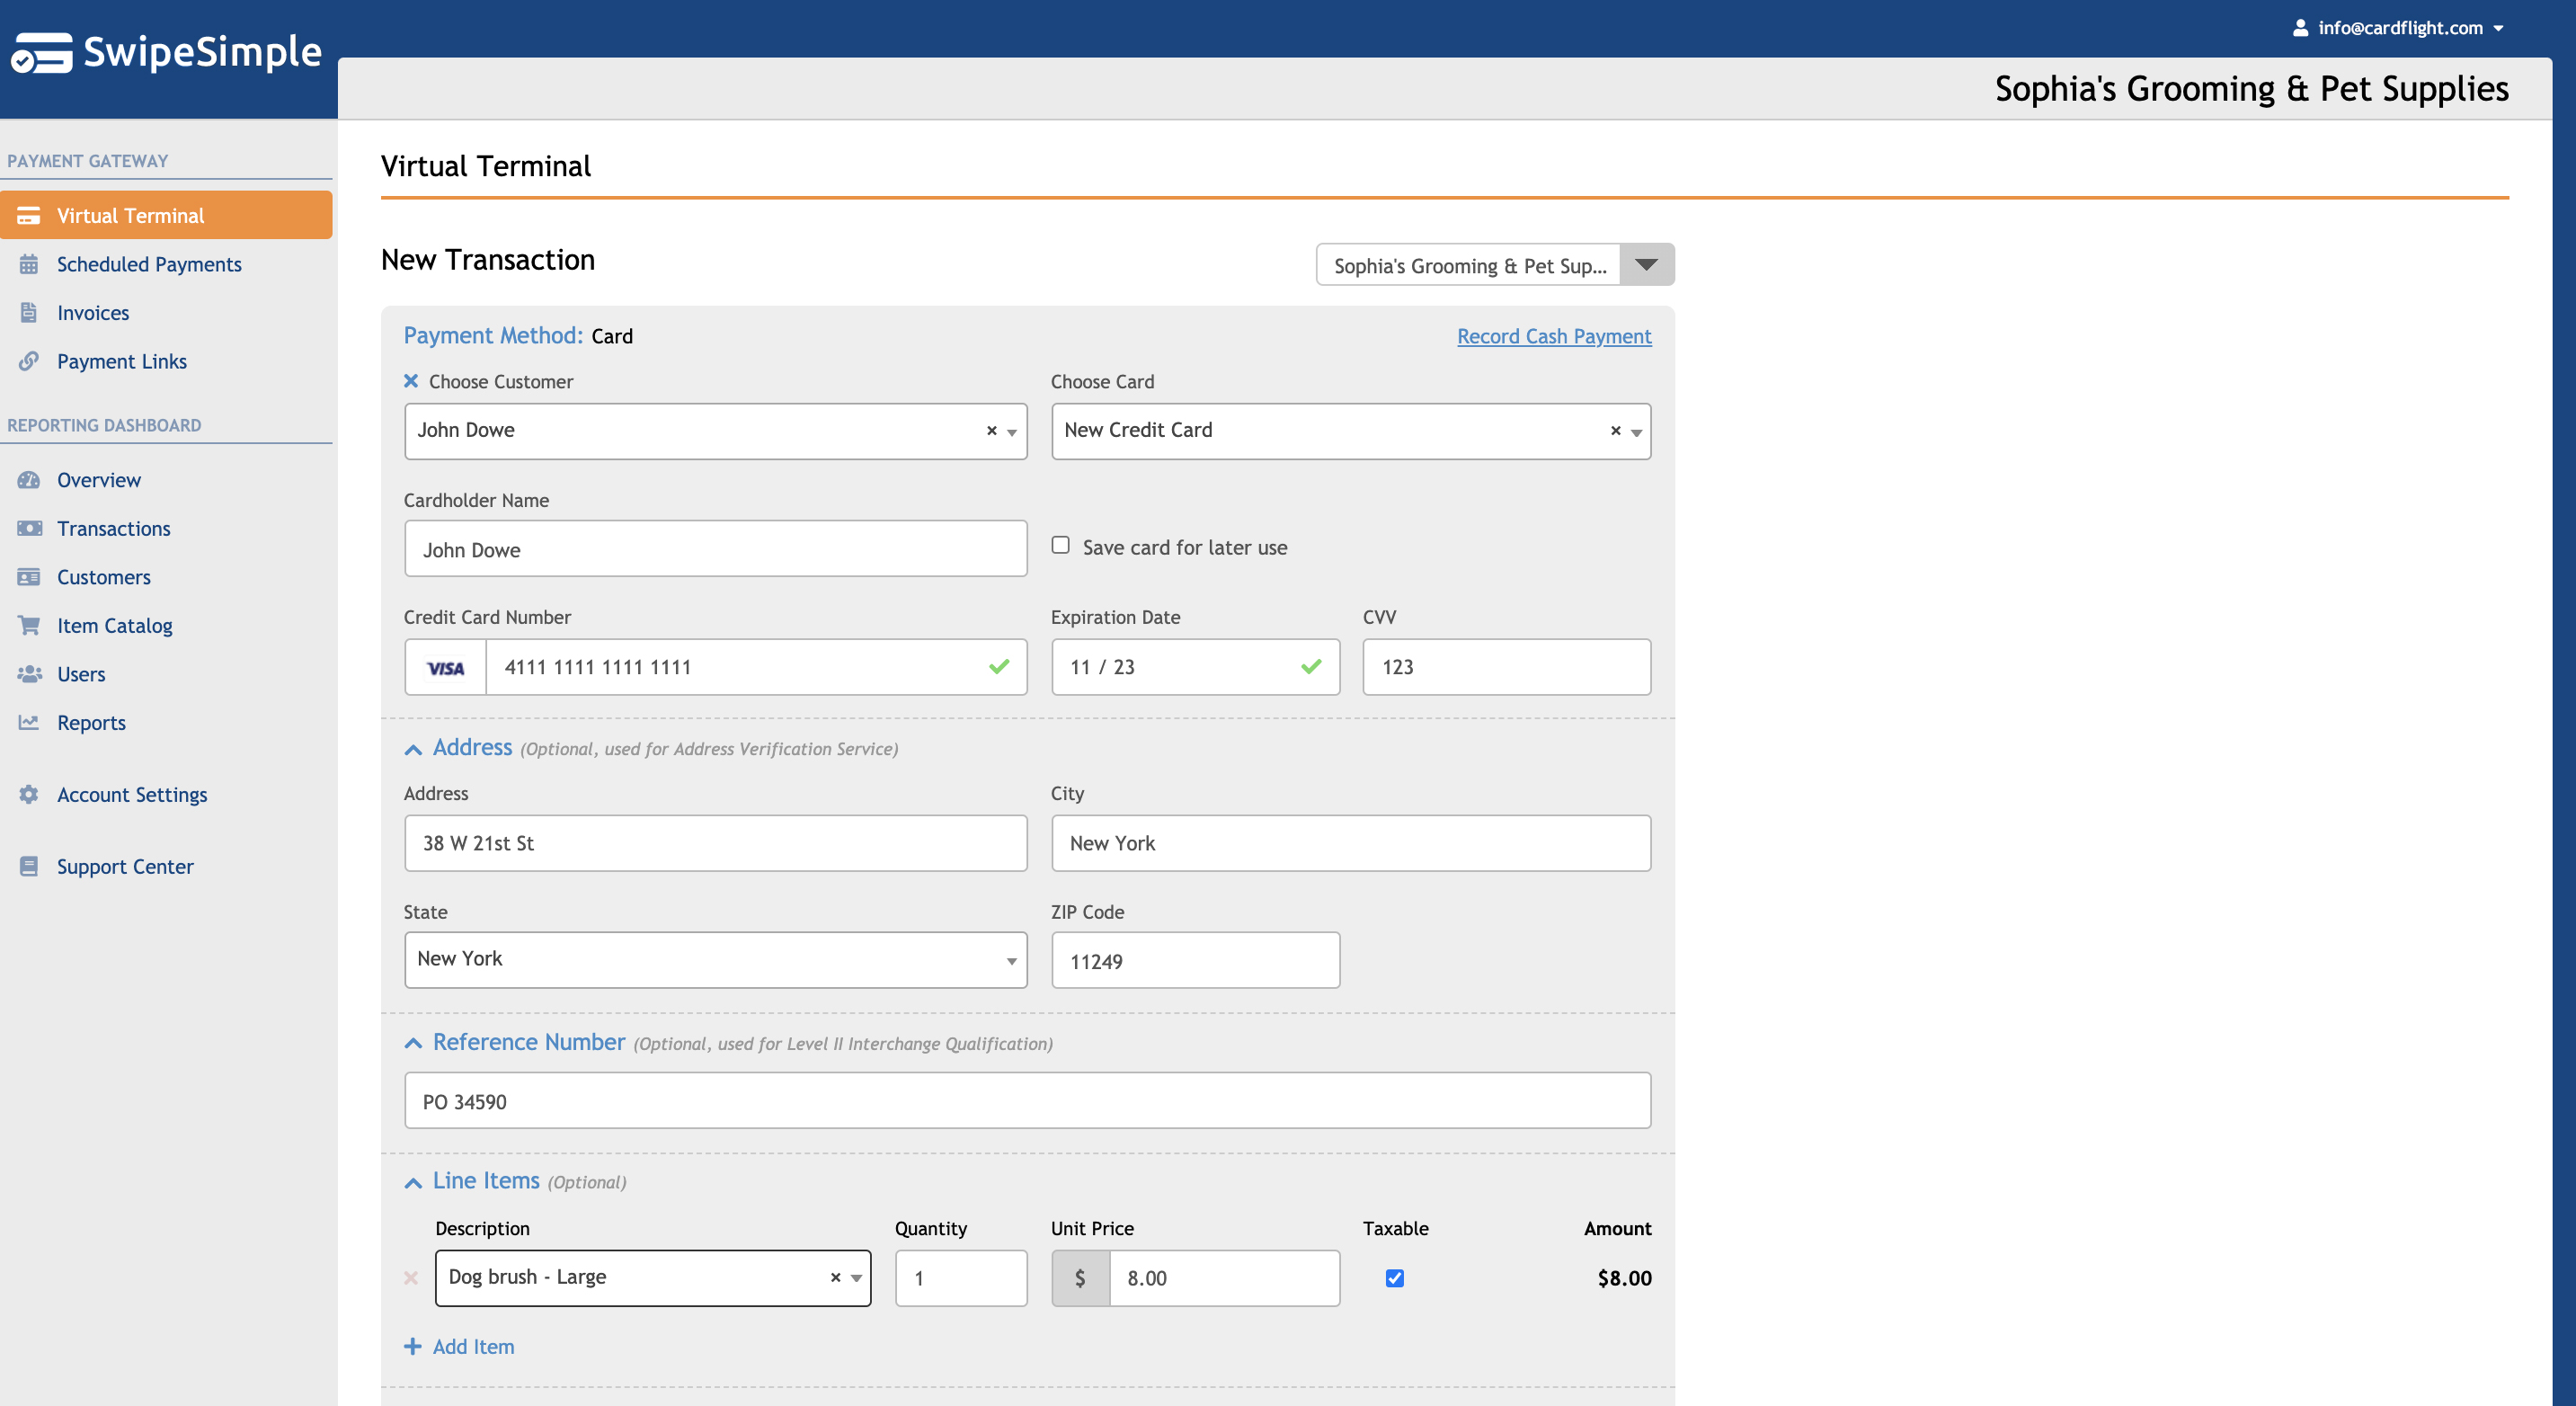Uncheck the Taxable checkbox
The image size is (2576, 1406).
click(x=1394, y=1277)
